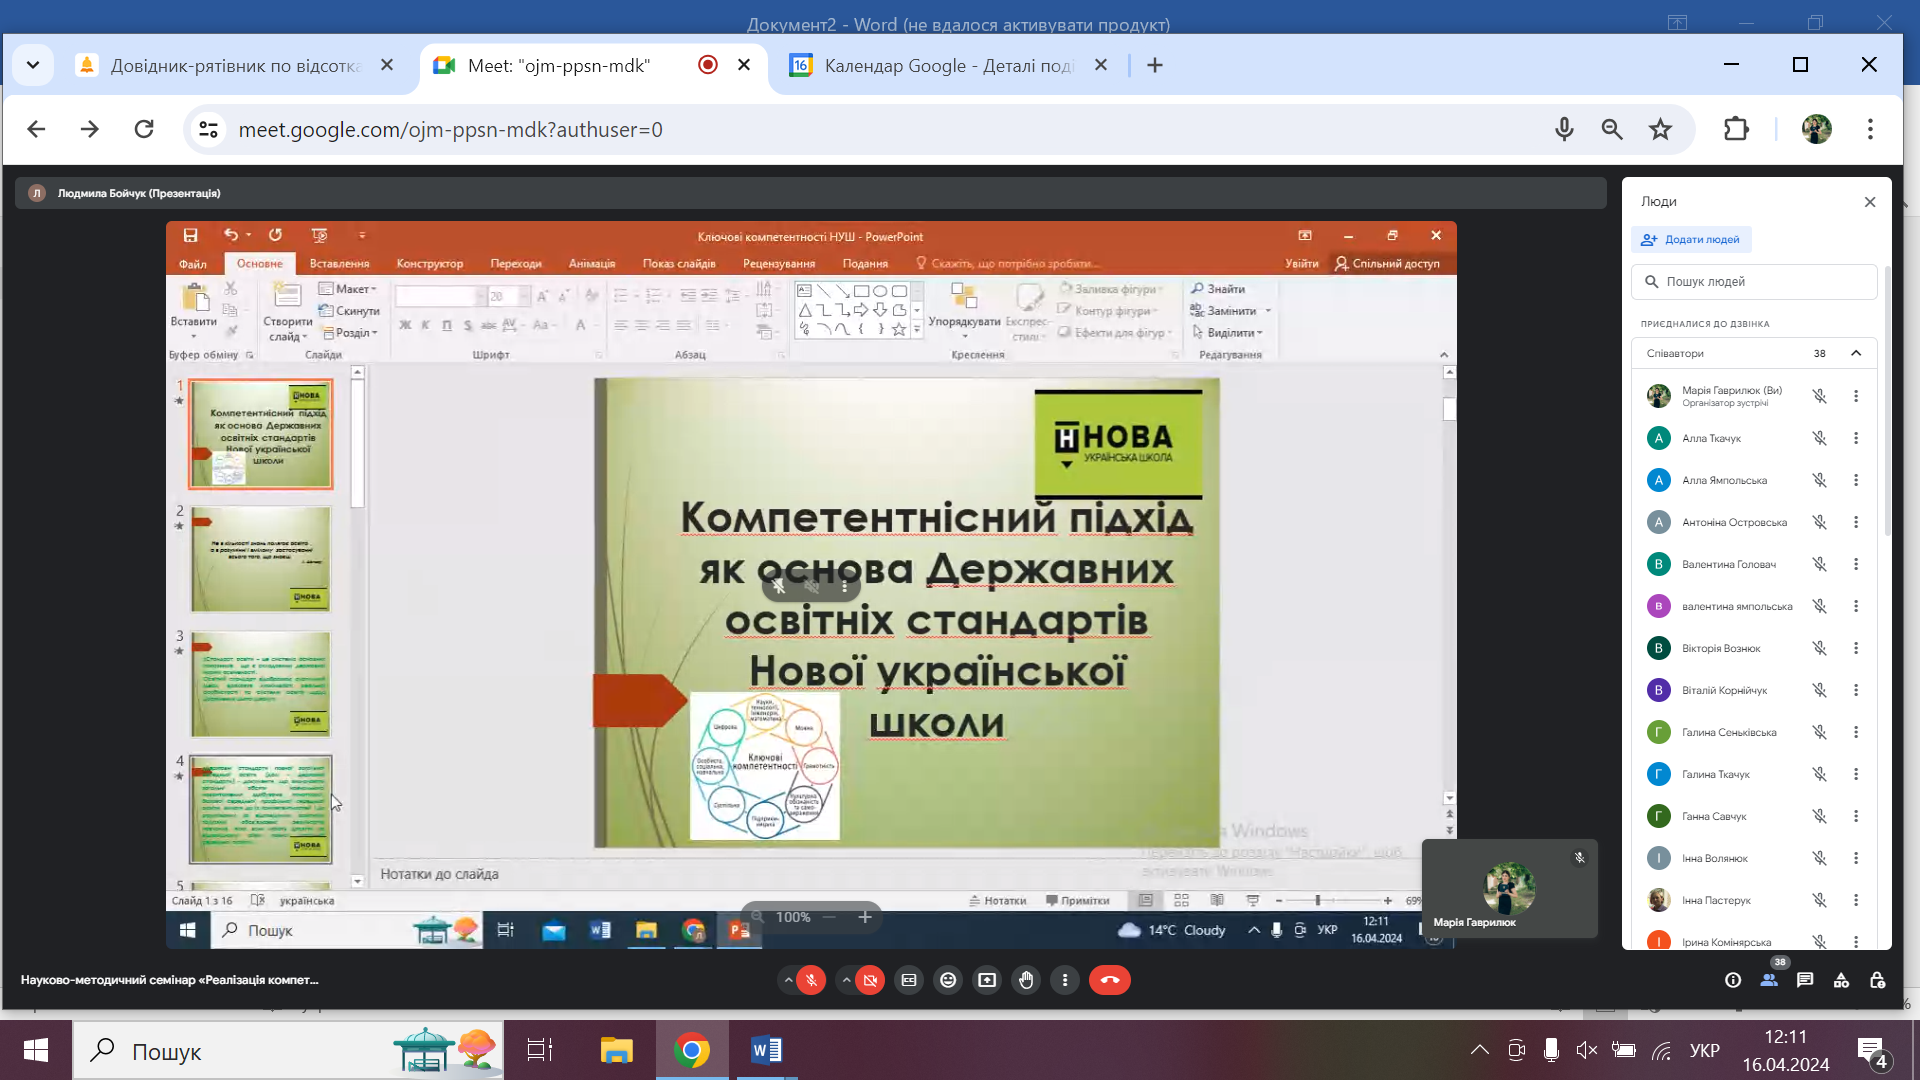Click mute icon beside Віталій Корнійчук
Image resolution: width=1920 pixels, height=1080 pixels.
coord(1820,690)
